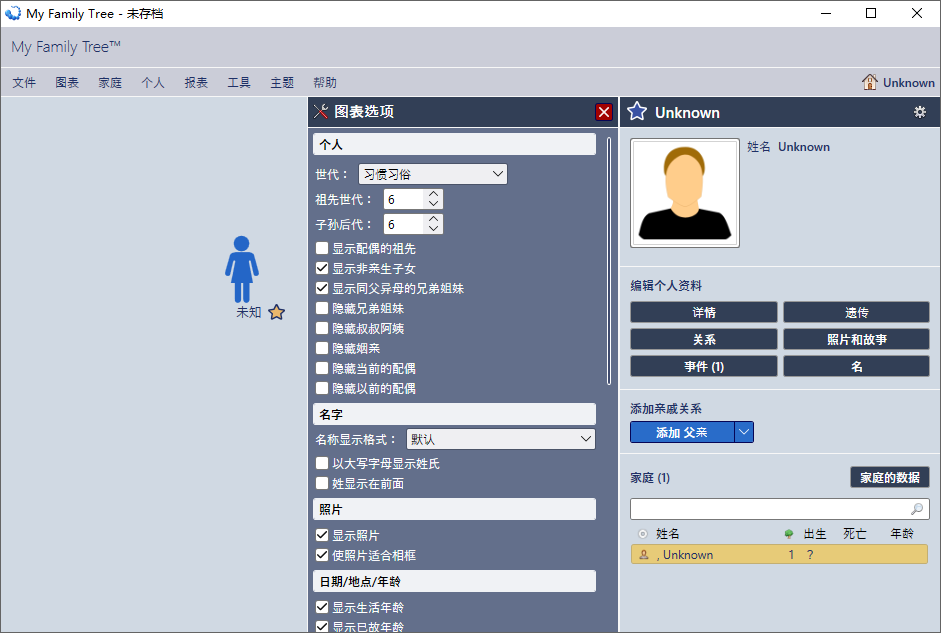Open the 名称显示格式 dropdown showing 默认
Screen dimensions: 941x633
click(501, 439)
